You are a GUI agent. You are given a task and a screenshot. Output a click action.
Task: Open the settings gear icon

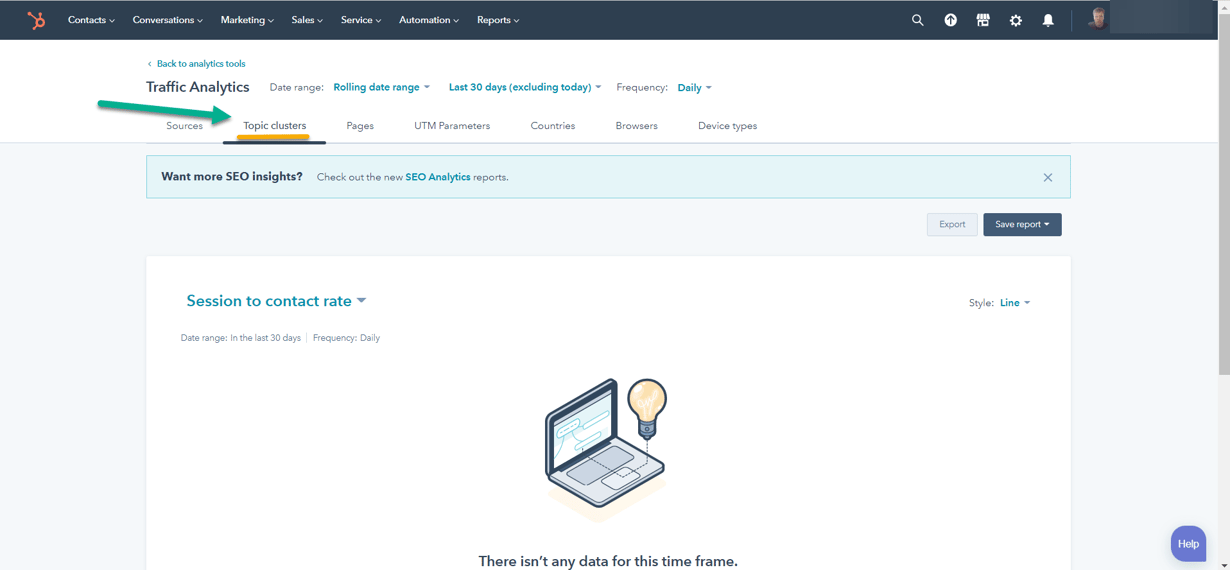pyautogui.click(x=1016, y=20)
